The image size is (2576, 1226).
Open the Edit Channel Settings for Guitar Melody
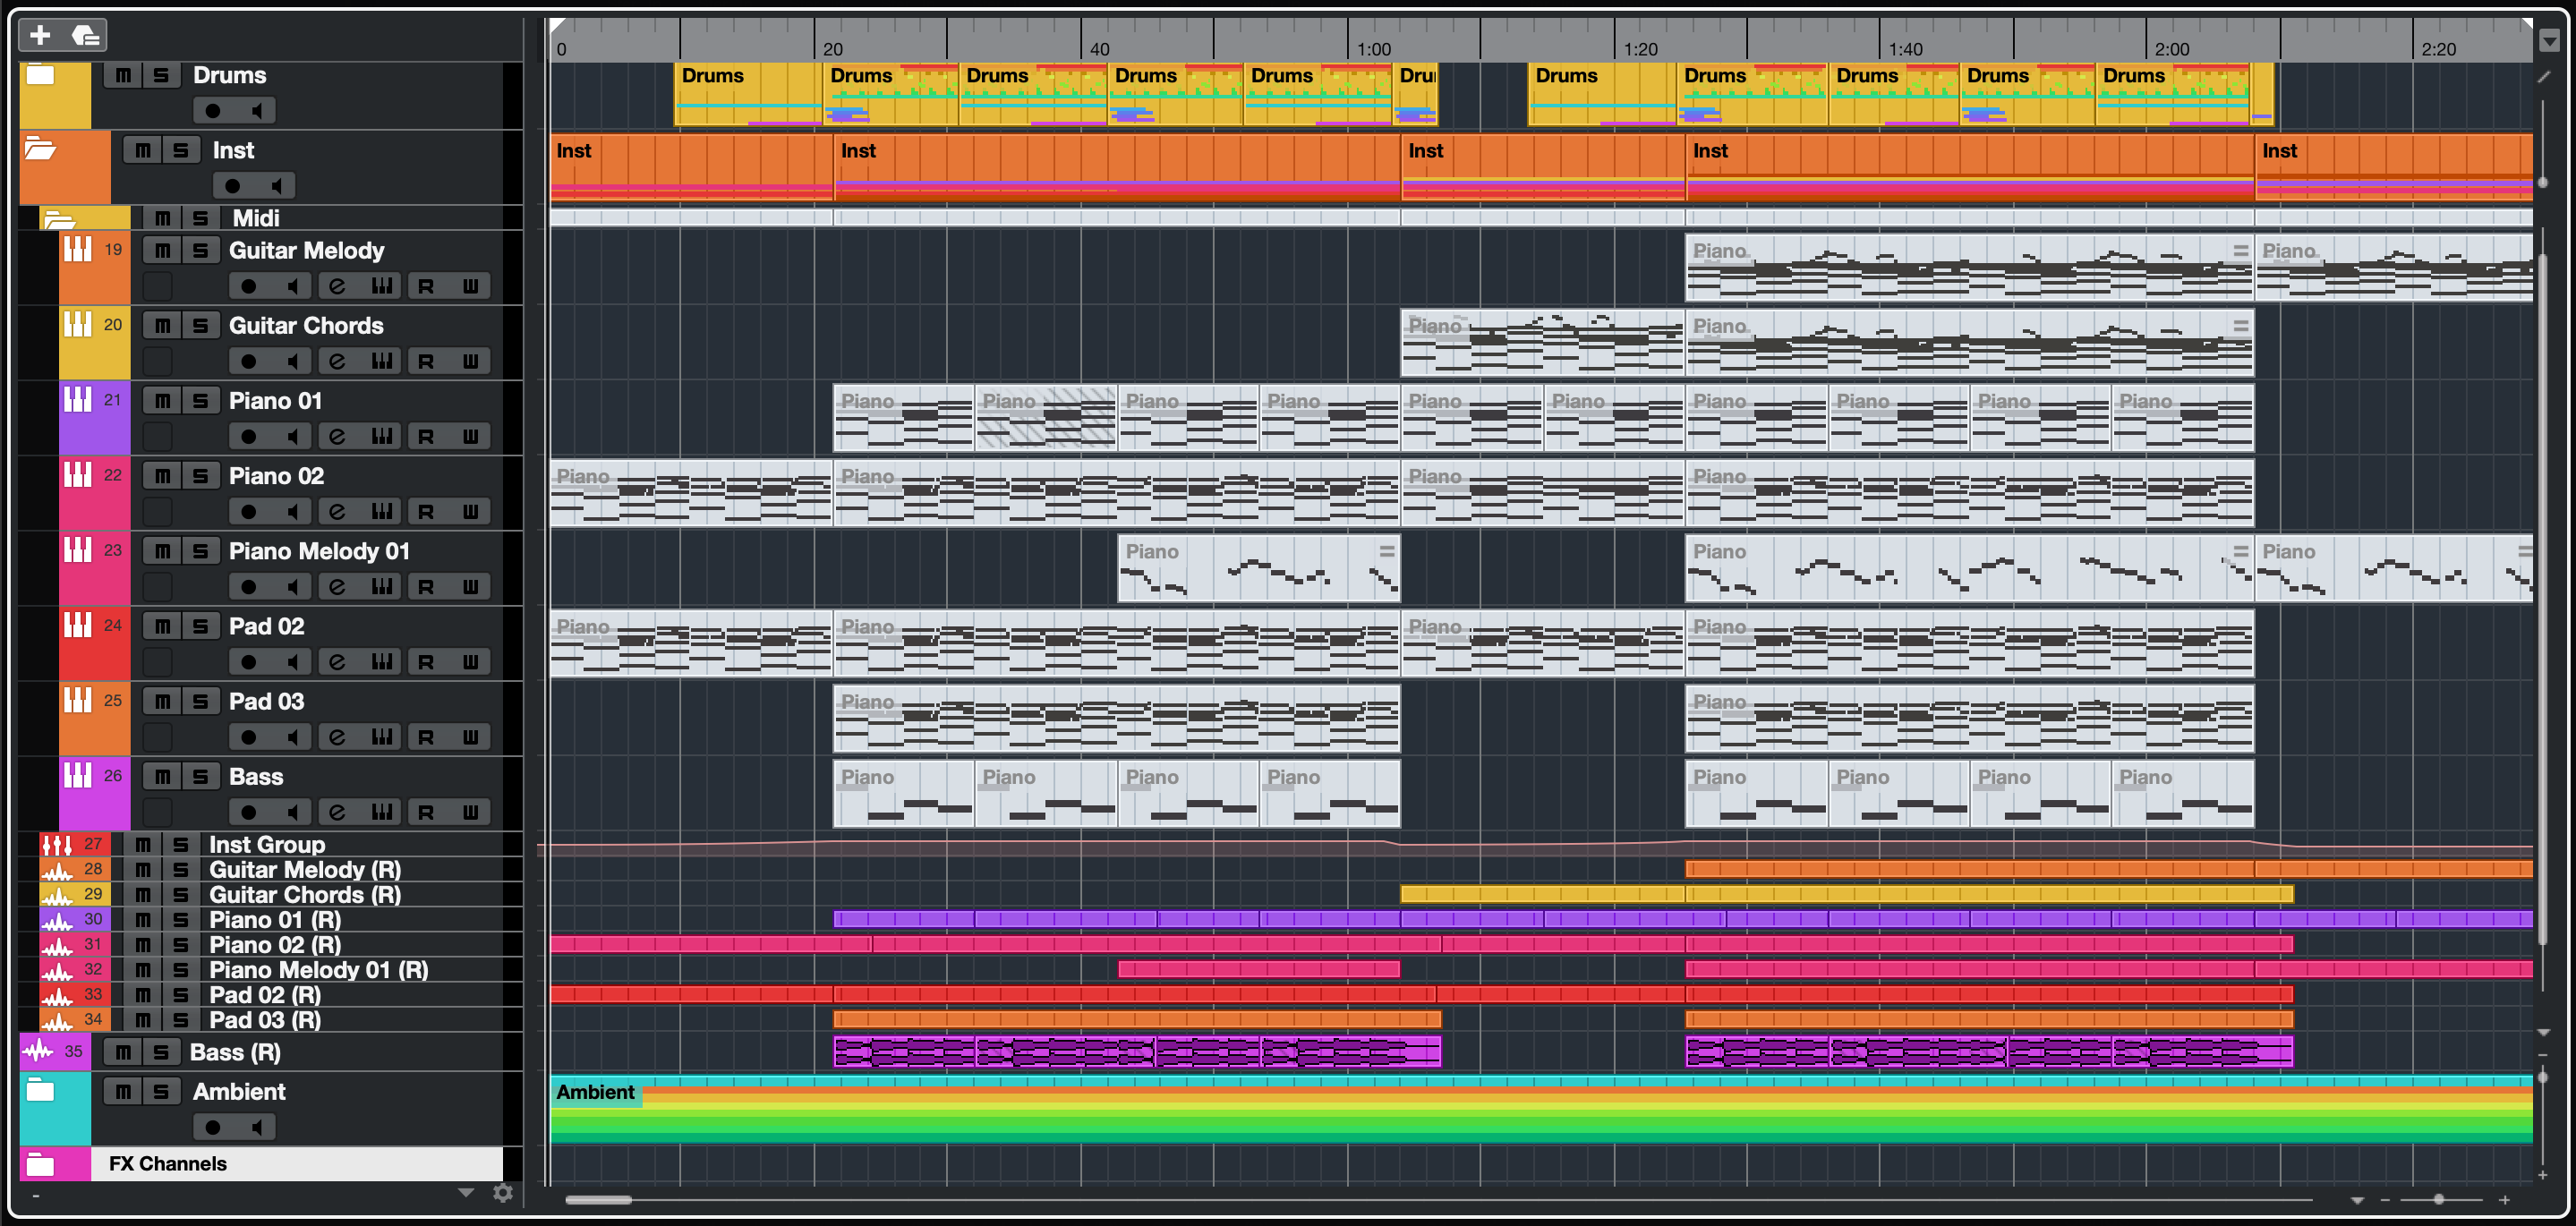click(x=337, y=286)
